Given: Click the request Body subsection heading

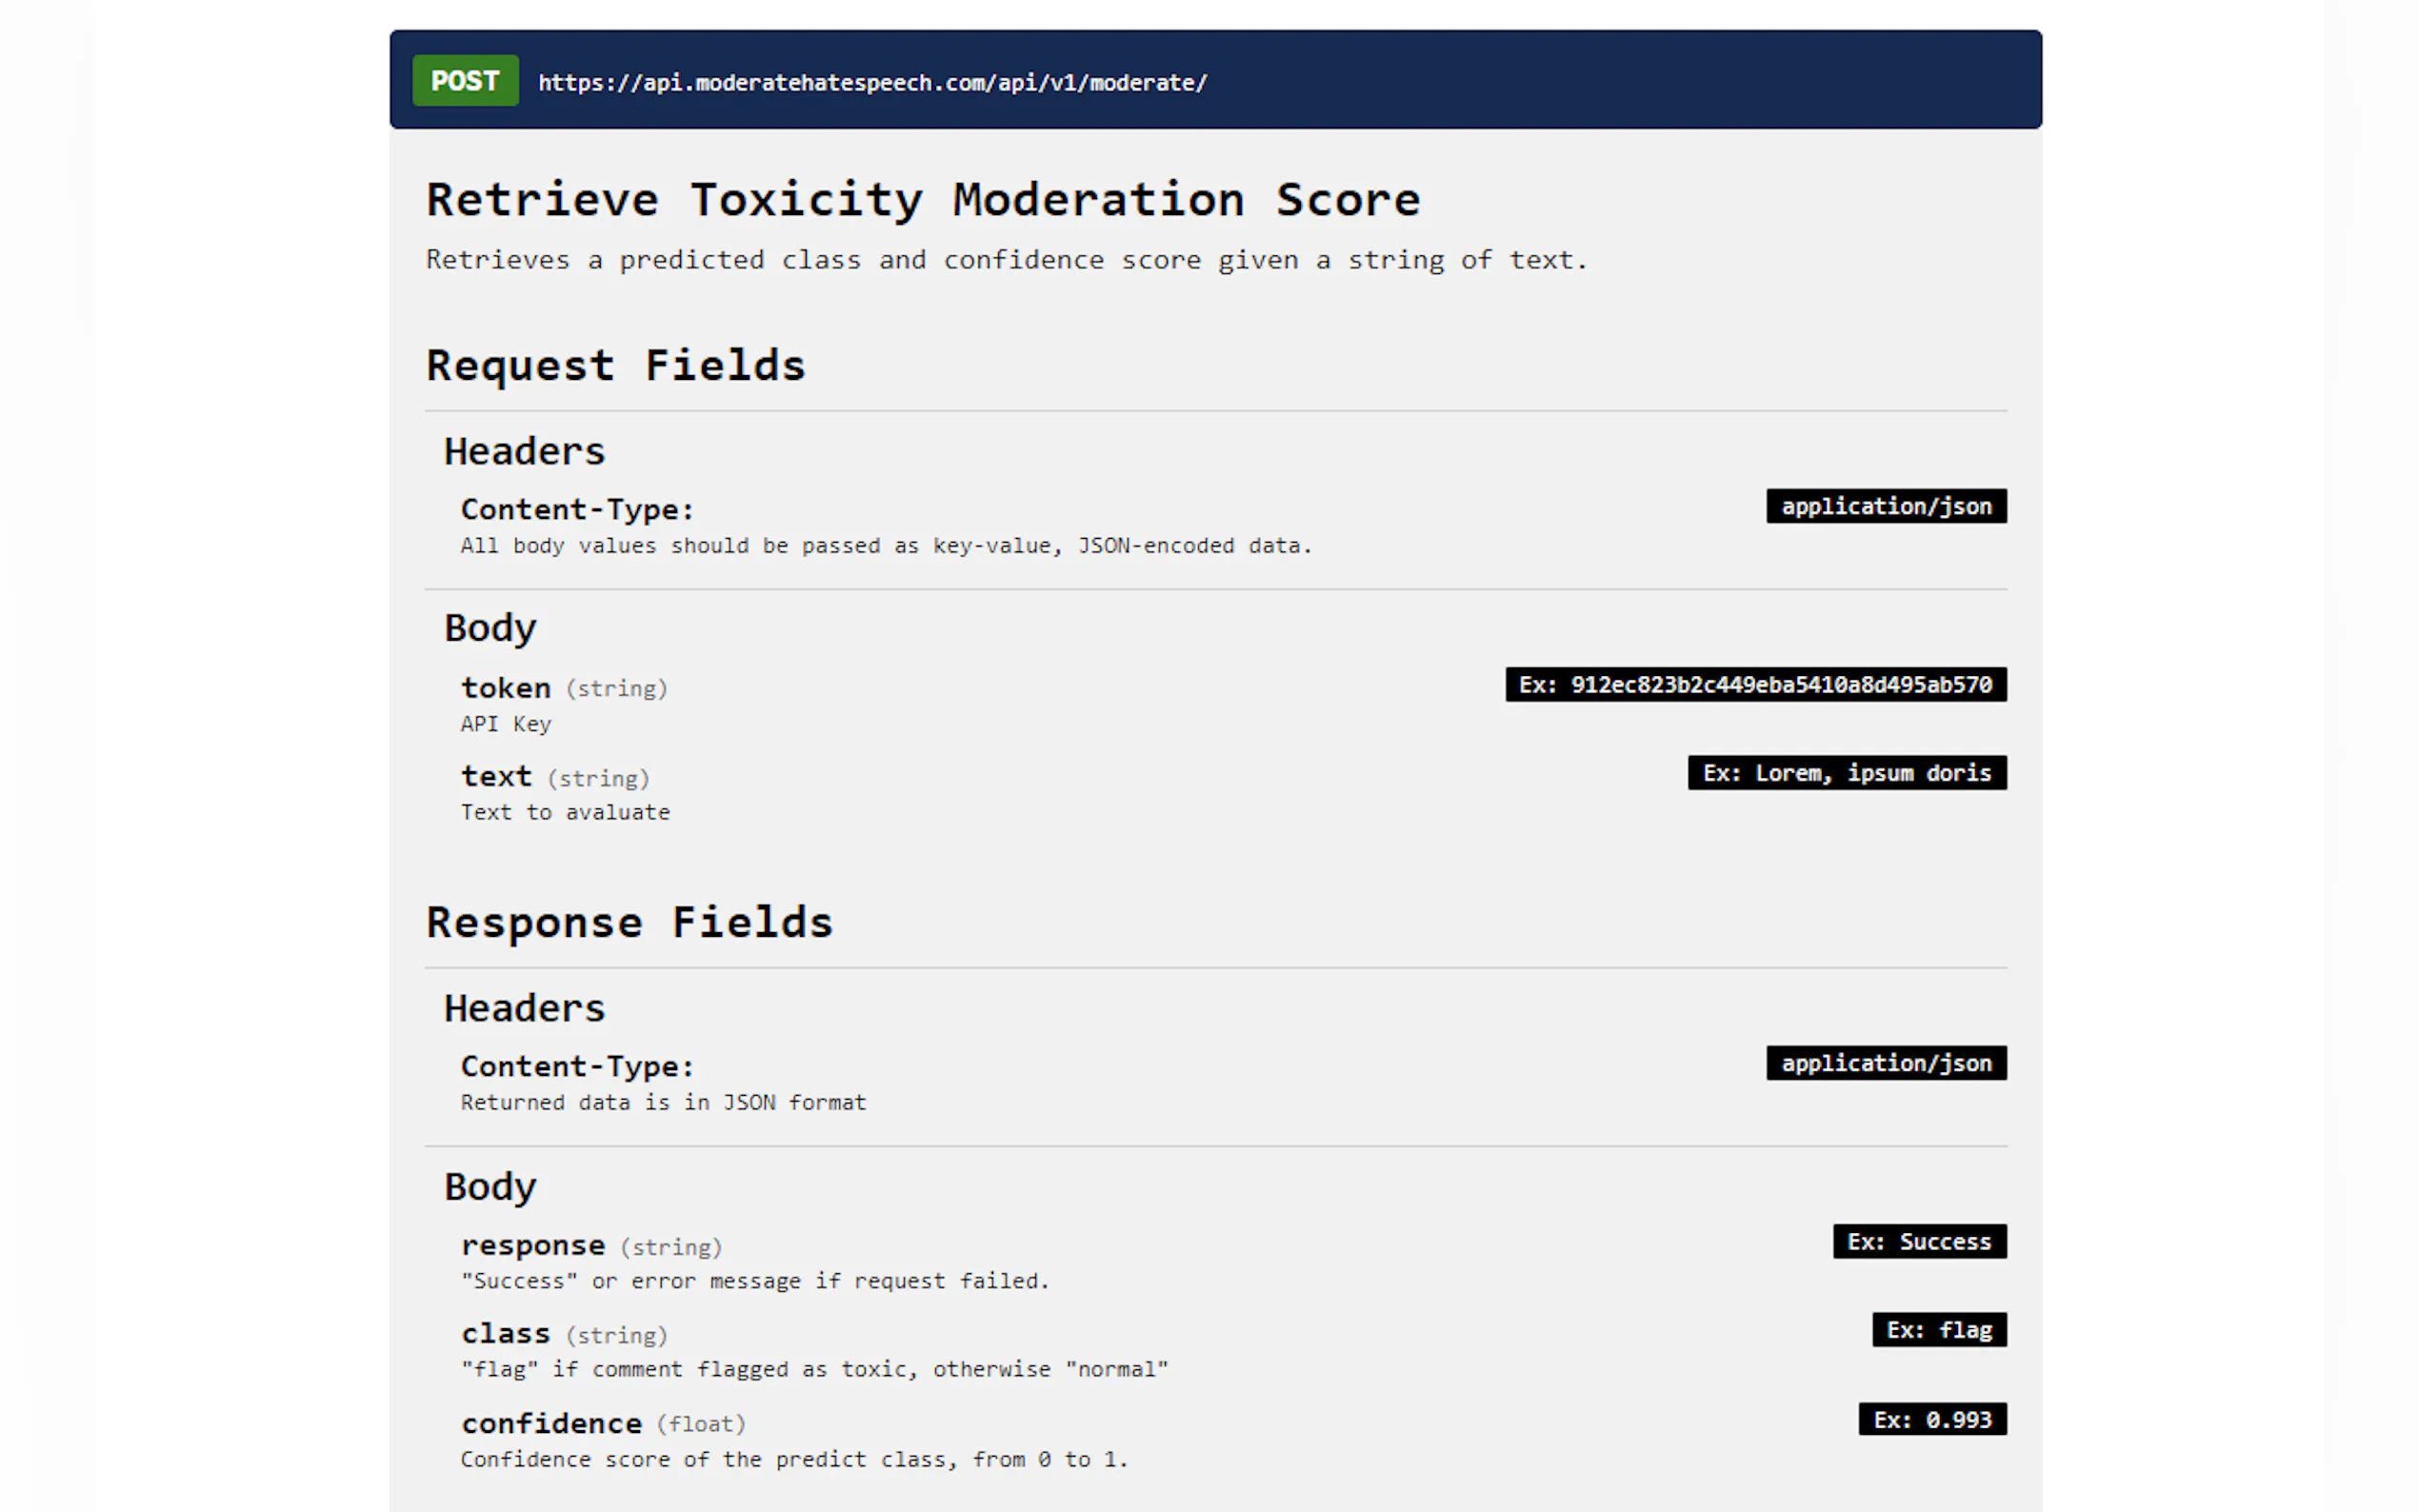Looking at the screenshot, I should tap(490, 628).
